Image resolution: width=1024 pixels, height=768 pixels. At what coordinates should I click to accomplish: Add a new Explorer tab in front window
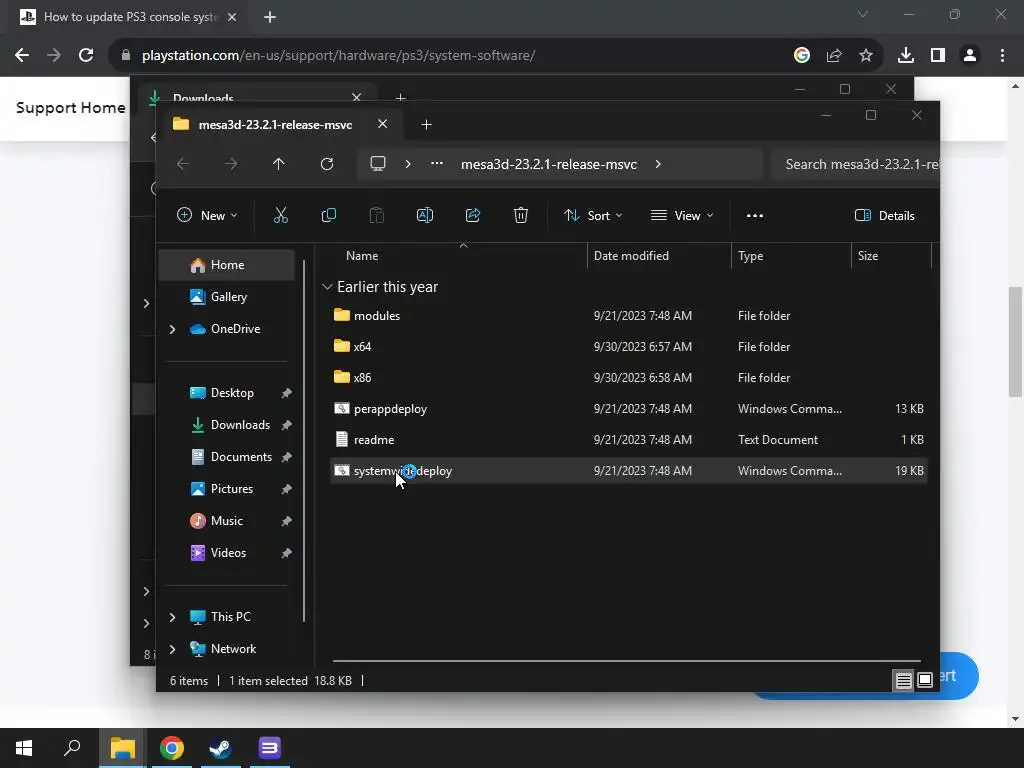click(426, 125)
